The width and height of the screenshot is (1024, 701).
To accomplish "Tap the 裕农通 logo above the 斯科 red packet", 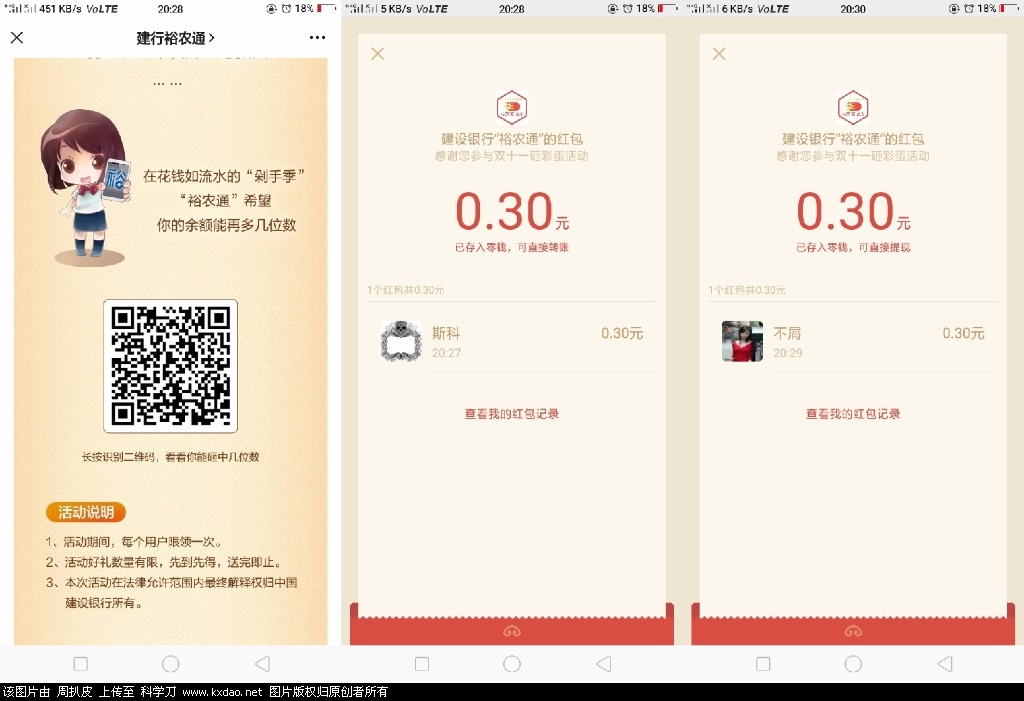I will click(512, 107).
